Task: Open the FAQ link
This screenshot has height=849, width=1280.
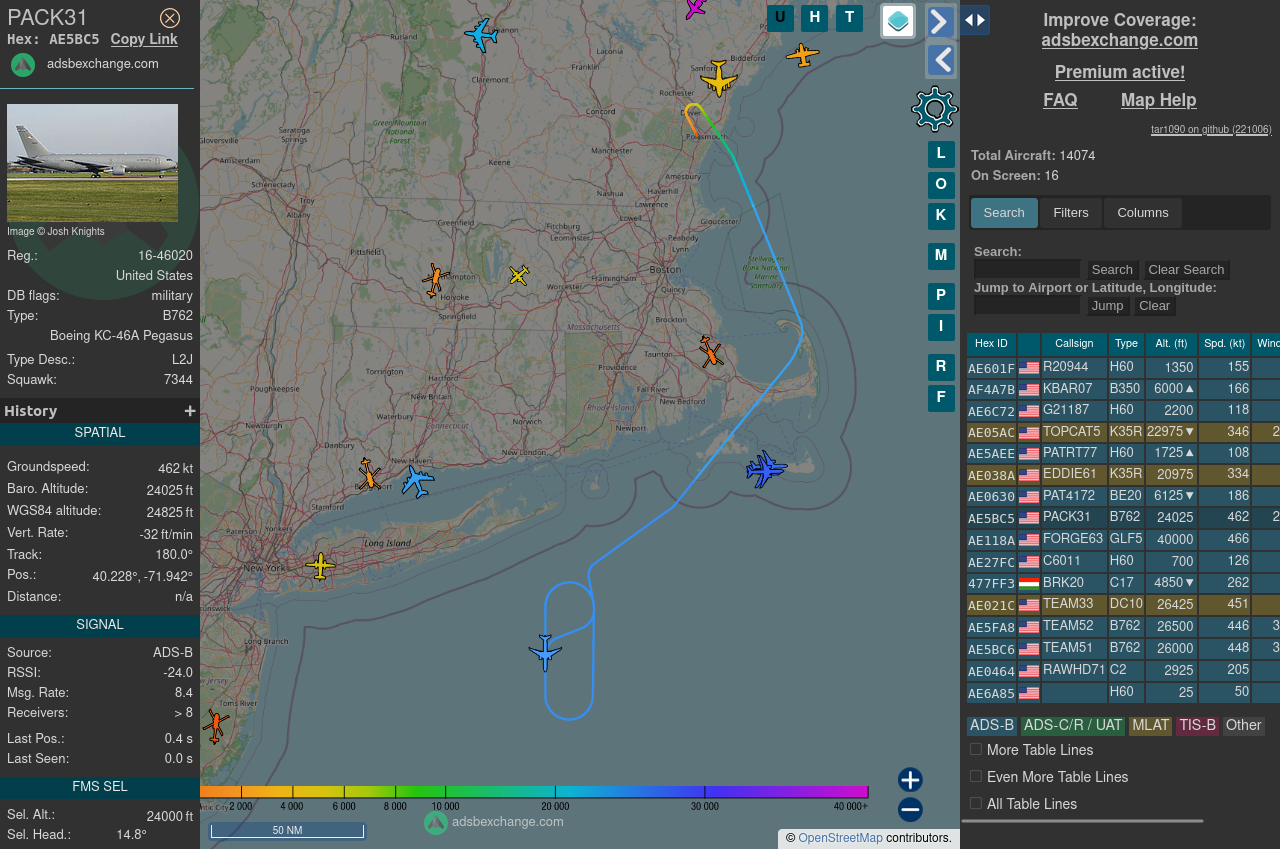Action: coord(1060,100)
